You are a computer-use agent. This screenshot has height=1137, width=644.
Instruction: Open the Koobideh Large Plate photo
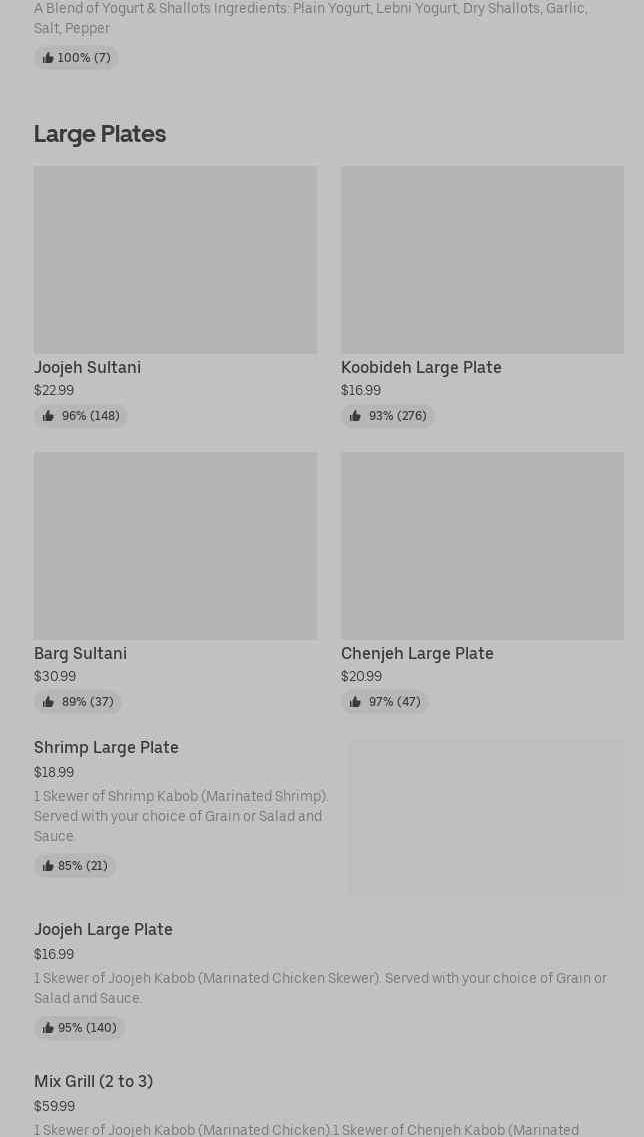coord(482,259)
